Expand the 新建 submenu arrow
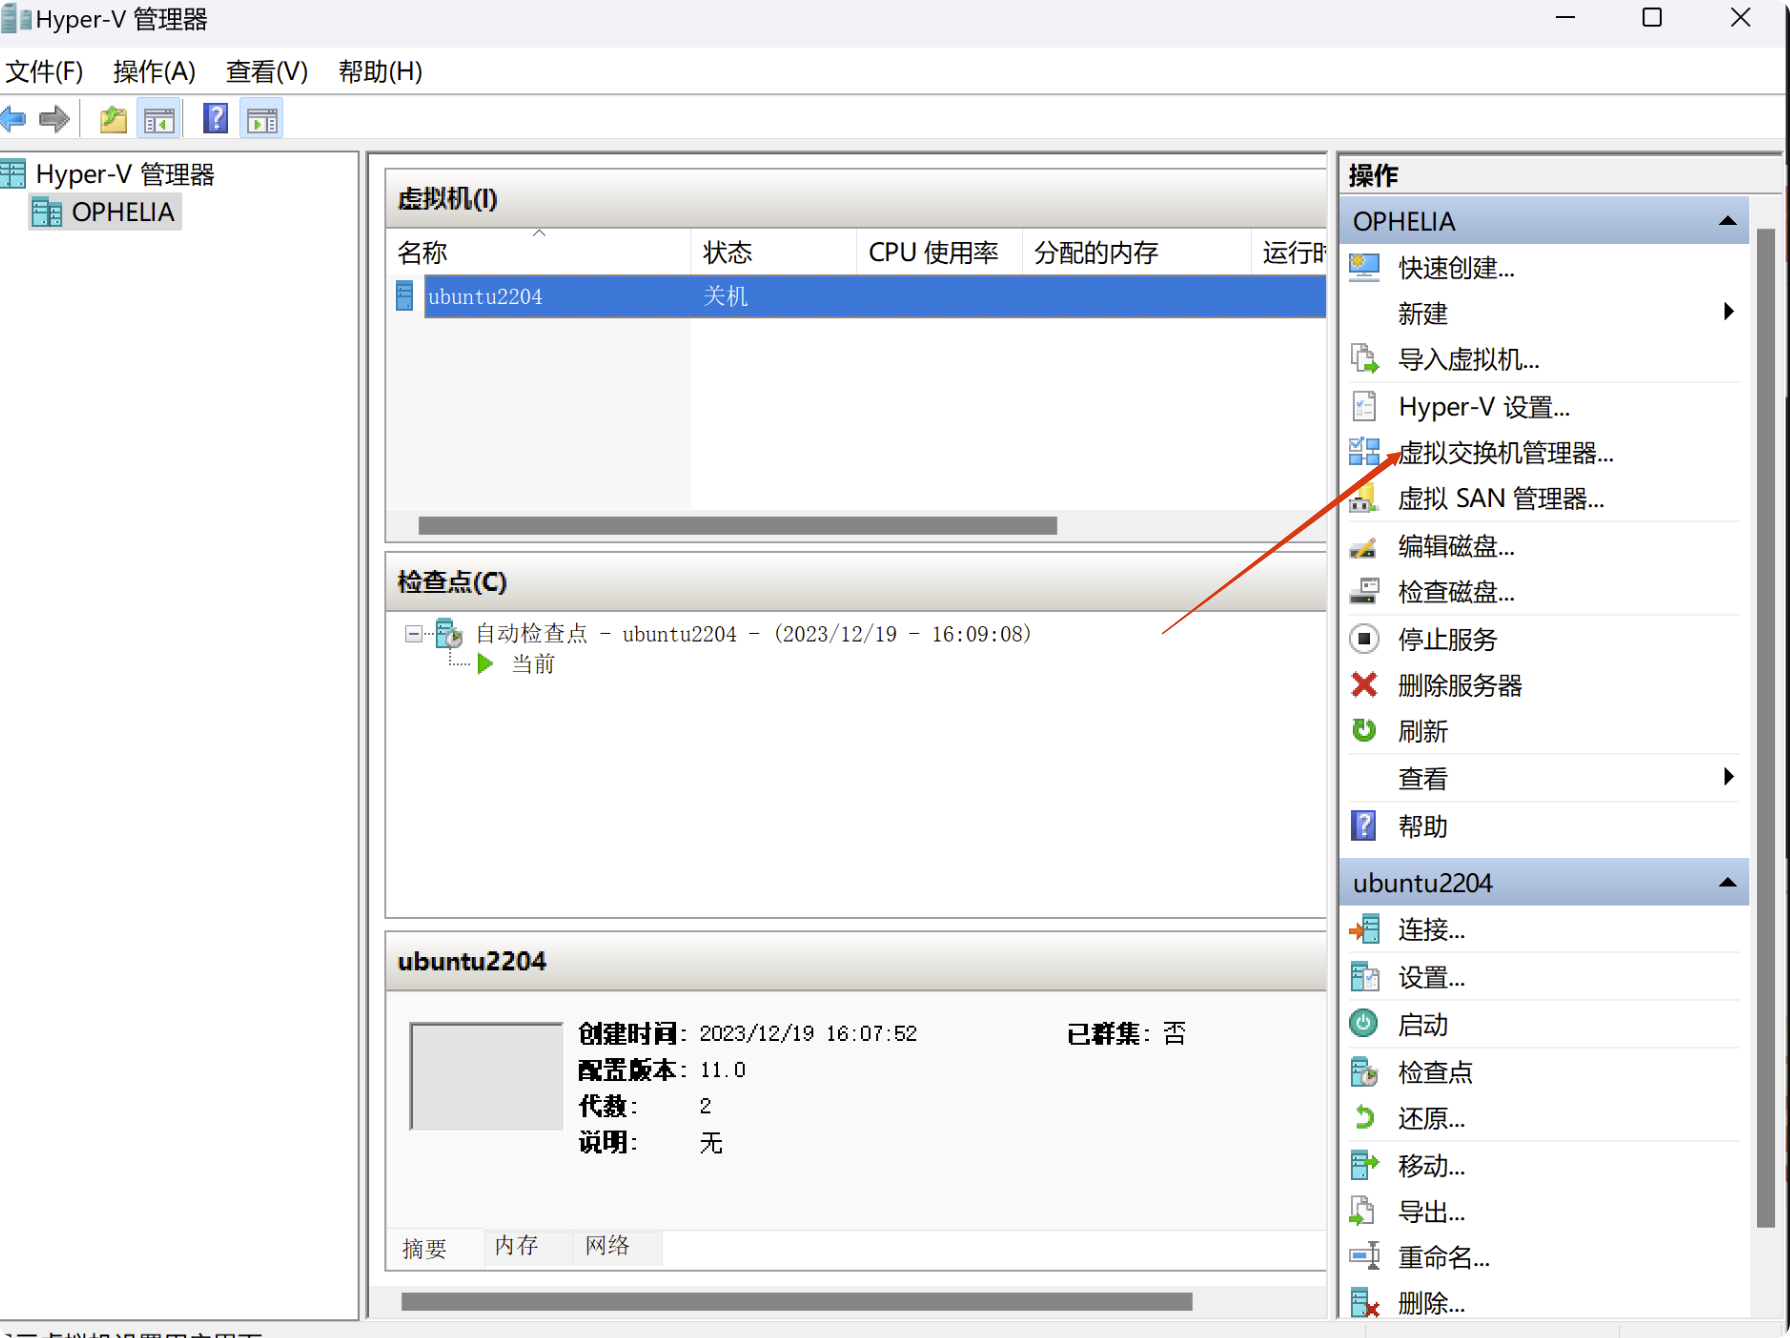 1728,312
